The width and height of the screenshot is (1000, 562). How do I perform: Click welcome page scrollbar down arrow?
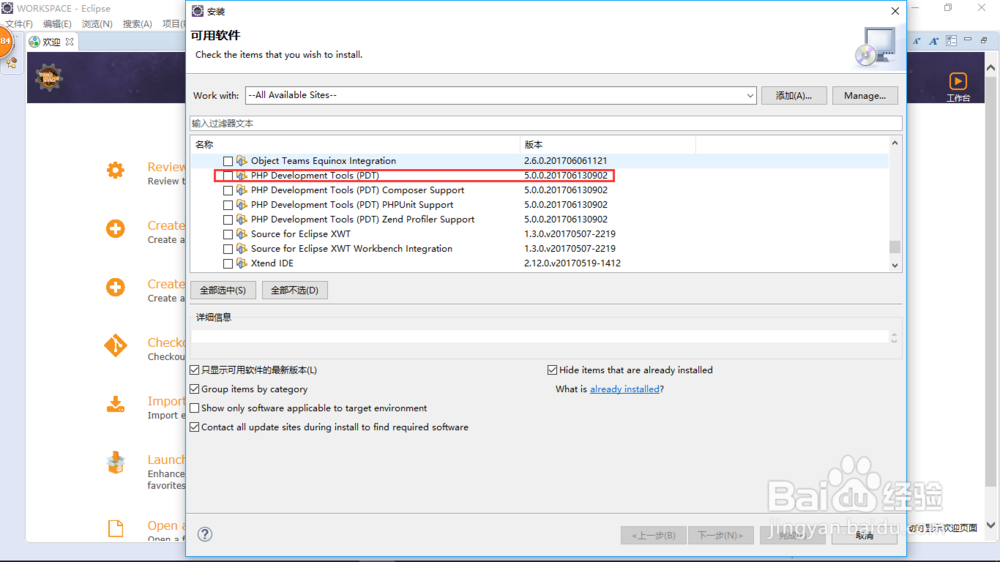[x=990, y=526]
